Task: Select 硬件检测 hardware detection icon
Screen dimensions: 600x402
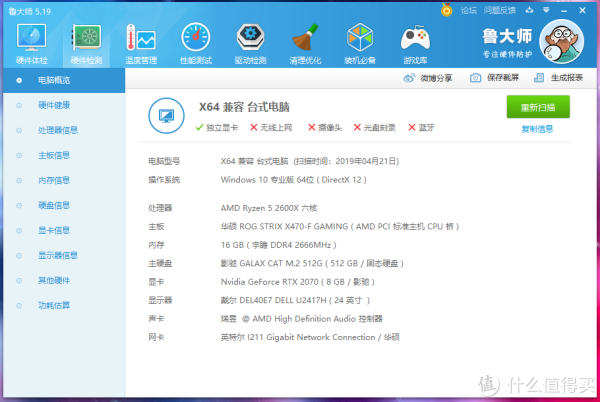Action: tap(86, 37)
